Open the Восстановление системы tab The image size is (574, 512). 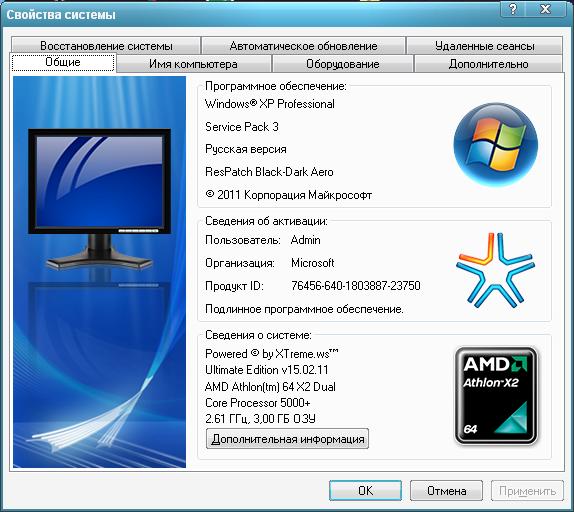pos(106,45)
